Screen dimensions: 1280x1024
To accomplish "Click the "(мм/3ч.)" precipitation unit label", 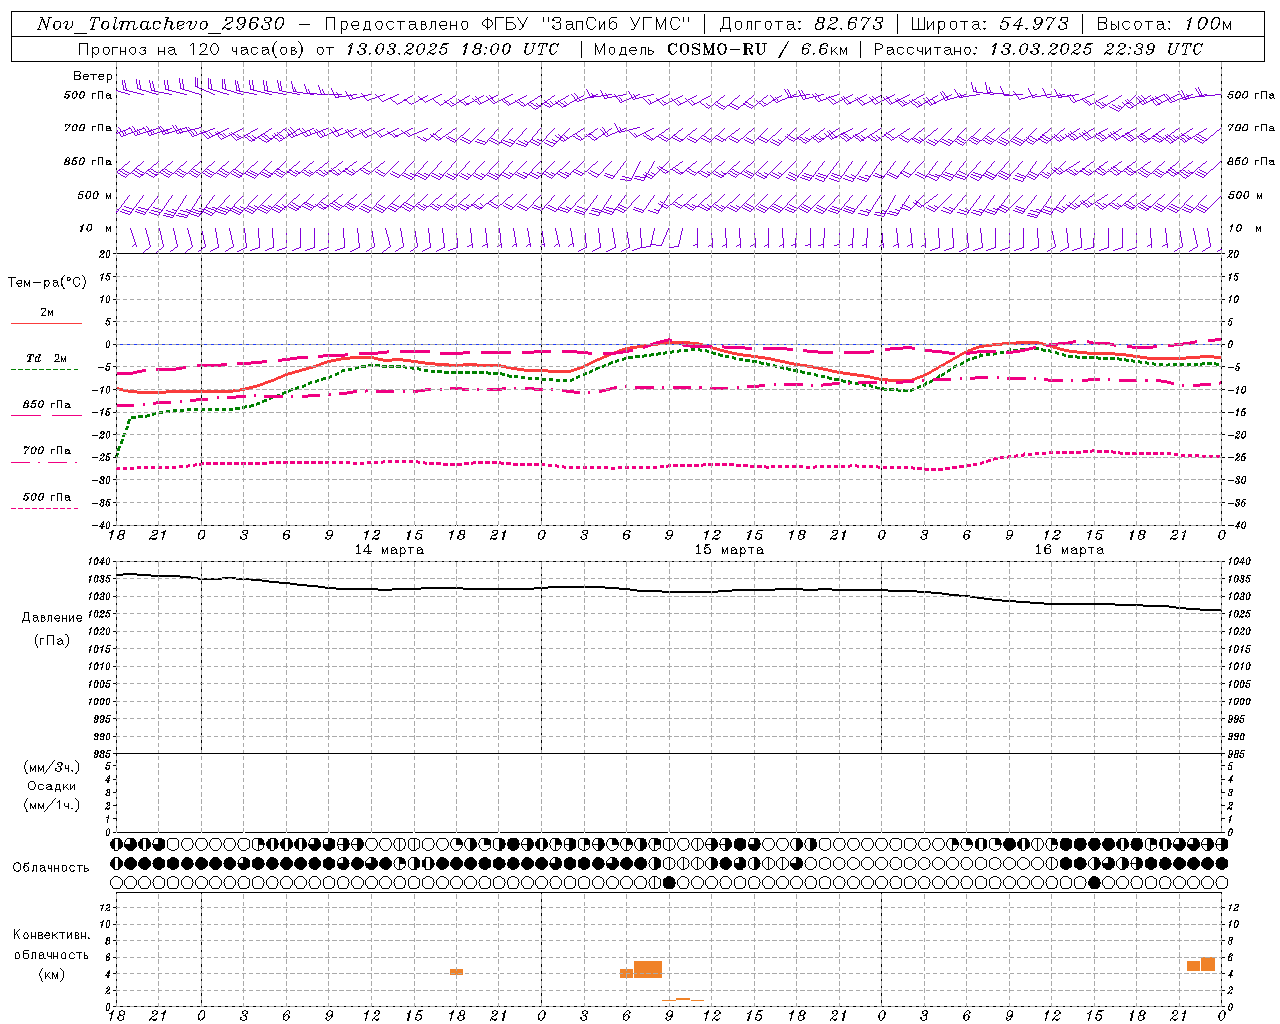I will click(52, 767).
